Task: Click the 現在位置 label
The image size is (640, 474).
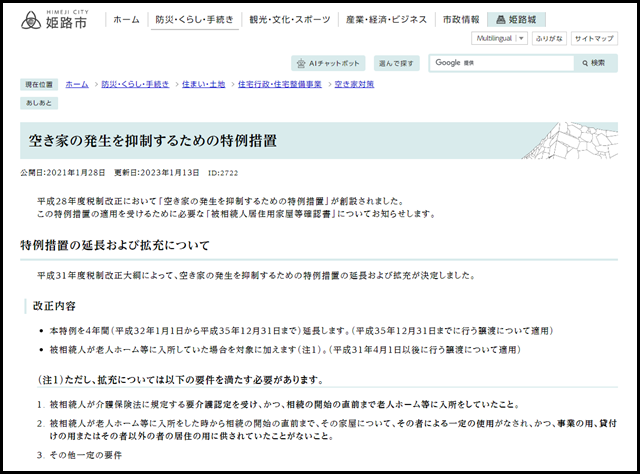Action: (39, 85)
